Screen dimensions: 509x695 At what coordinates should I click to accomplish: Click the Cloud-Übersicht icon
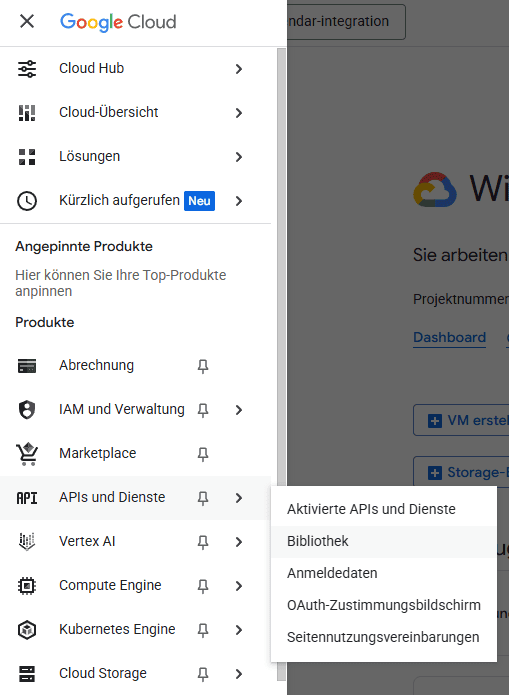click(27, 113)
